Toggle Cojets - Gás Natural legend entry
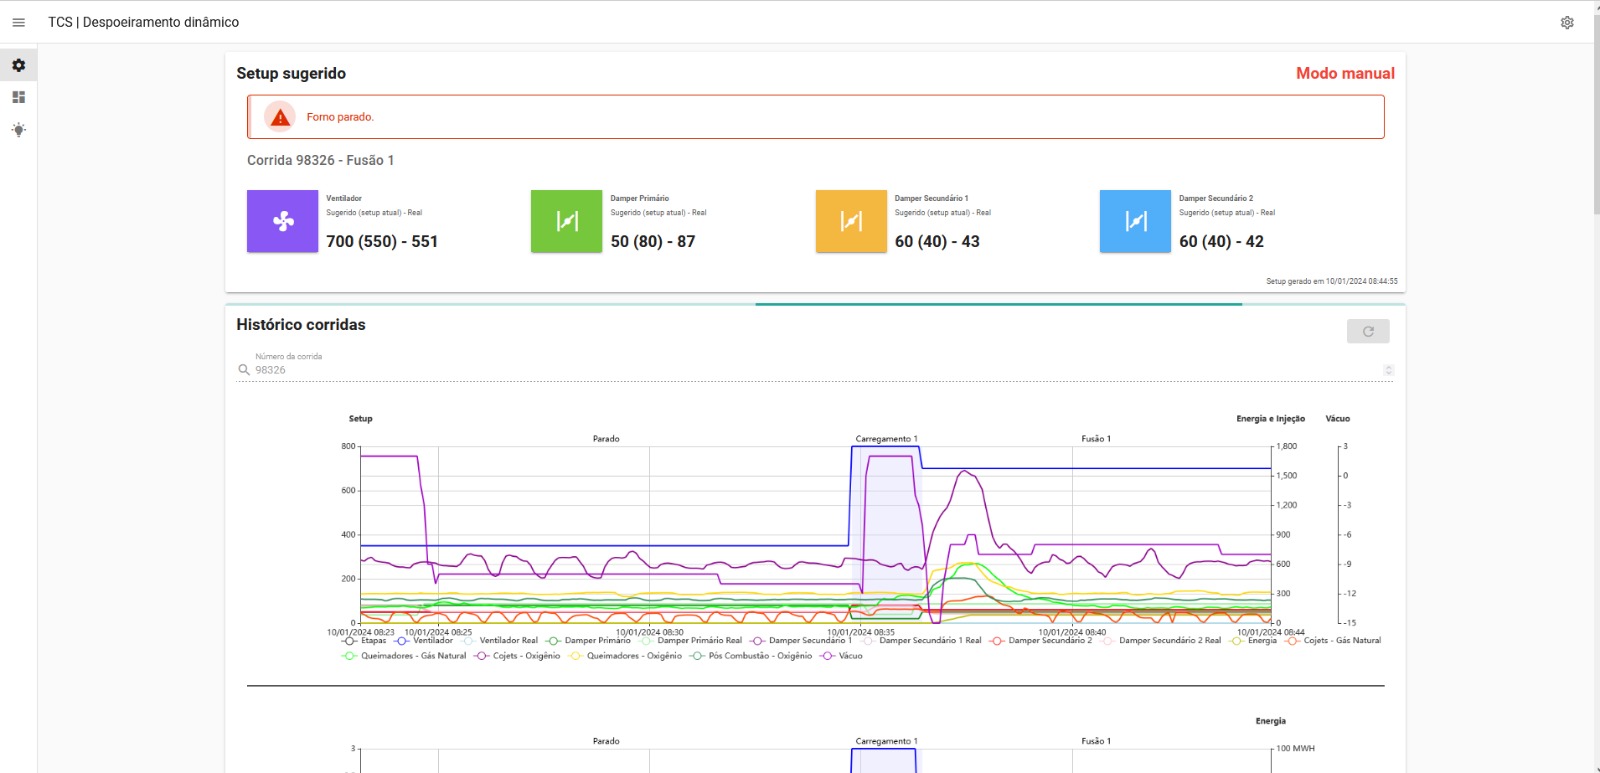The width and height of the screenshot is (1600, 773). coord(1333,641)
